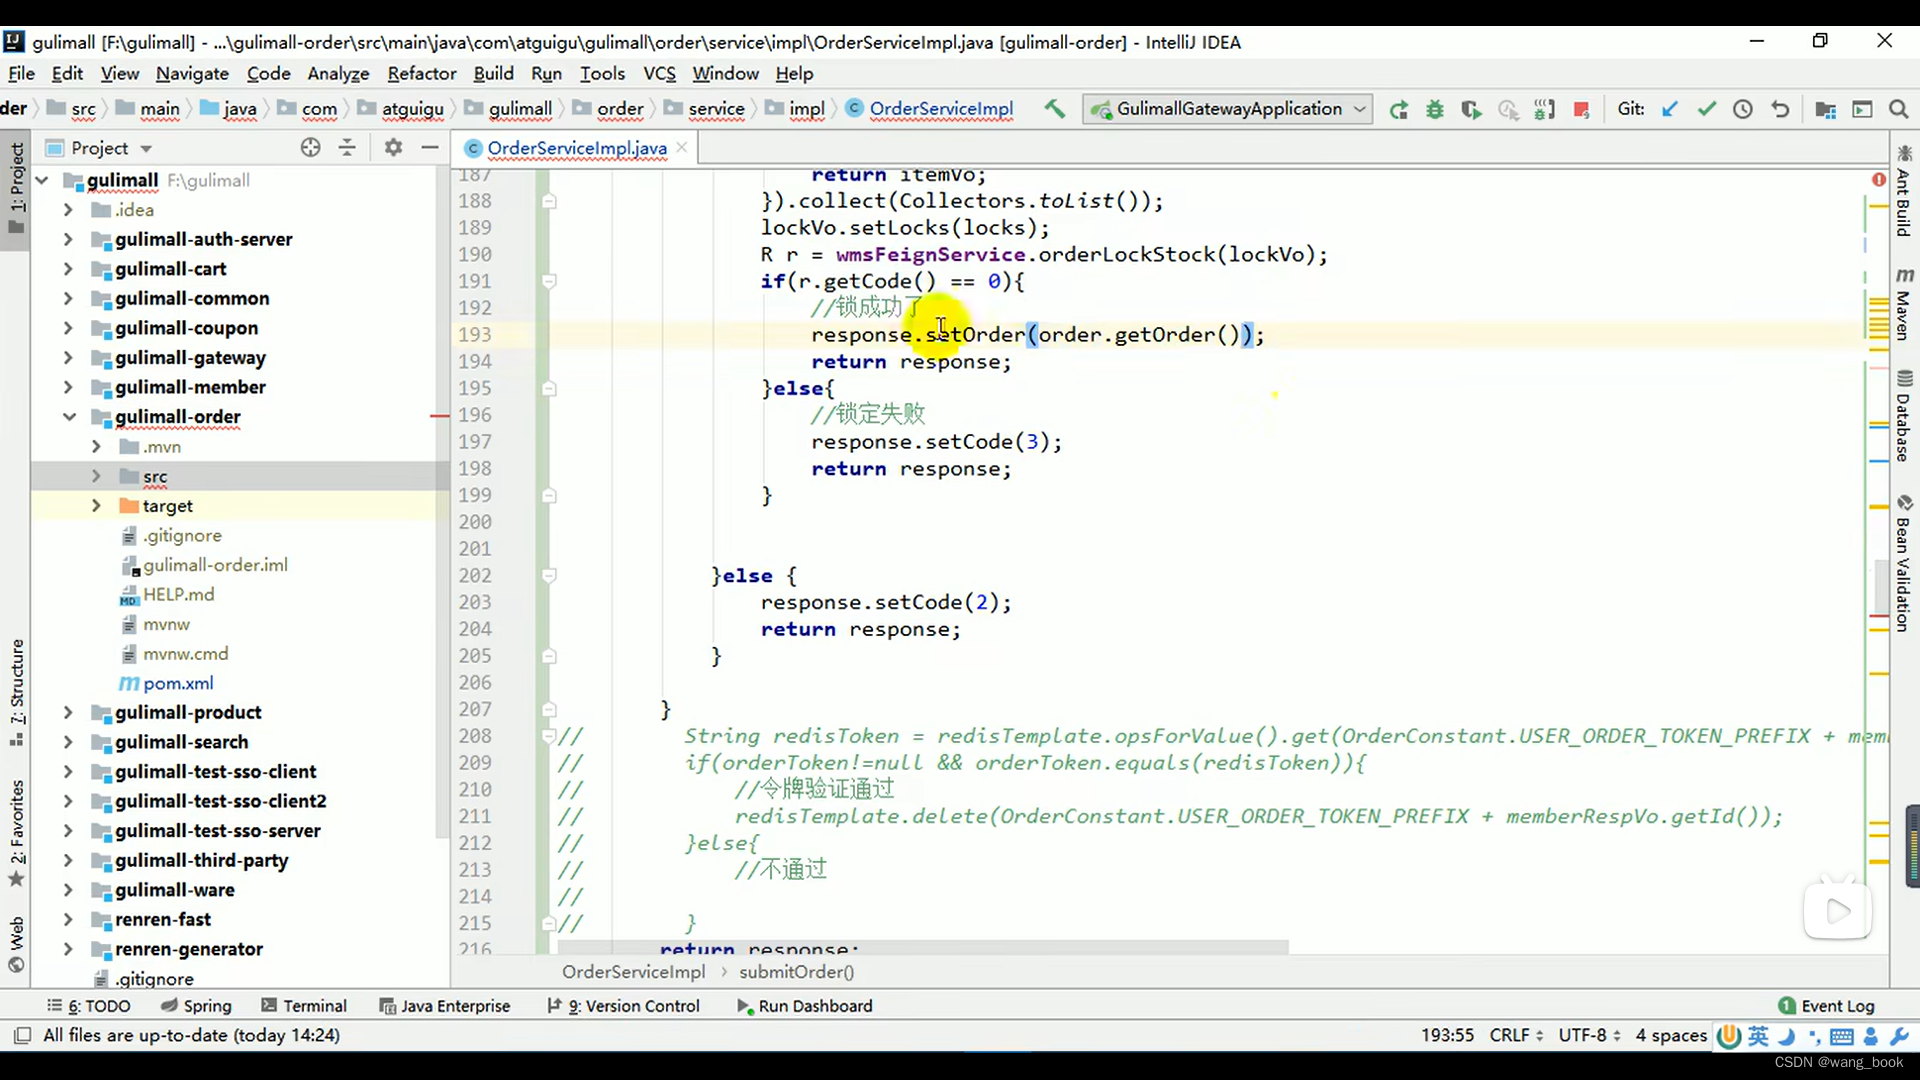Close the OrderServiceImpl.java tab
This screenshot has height=1080, width=1920.
(x=682, y=147)
